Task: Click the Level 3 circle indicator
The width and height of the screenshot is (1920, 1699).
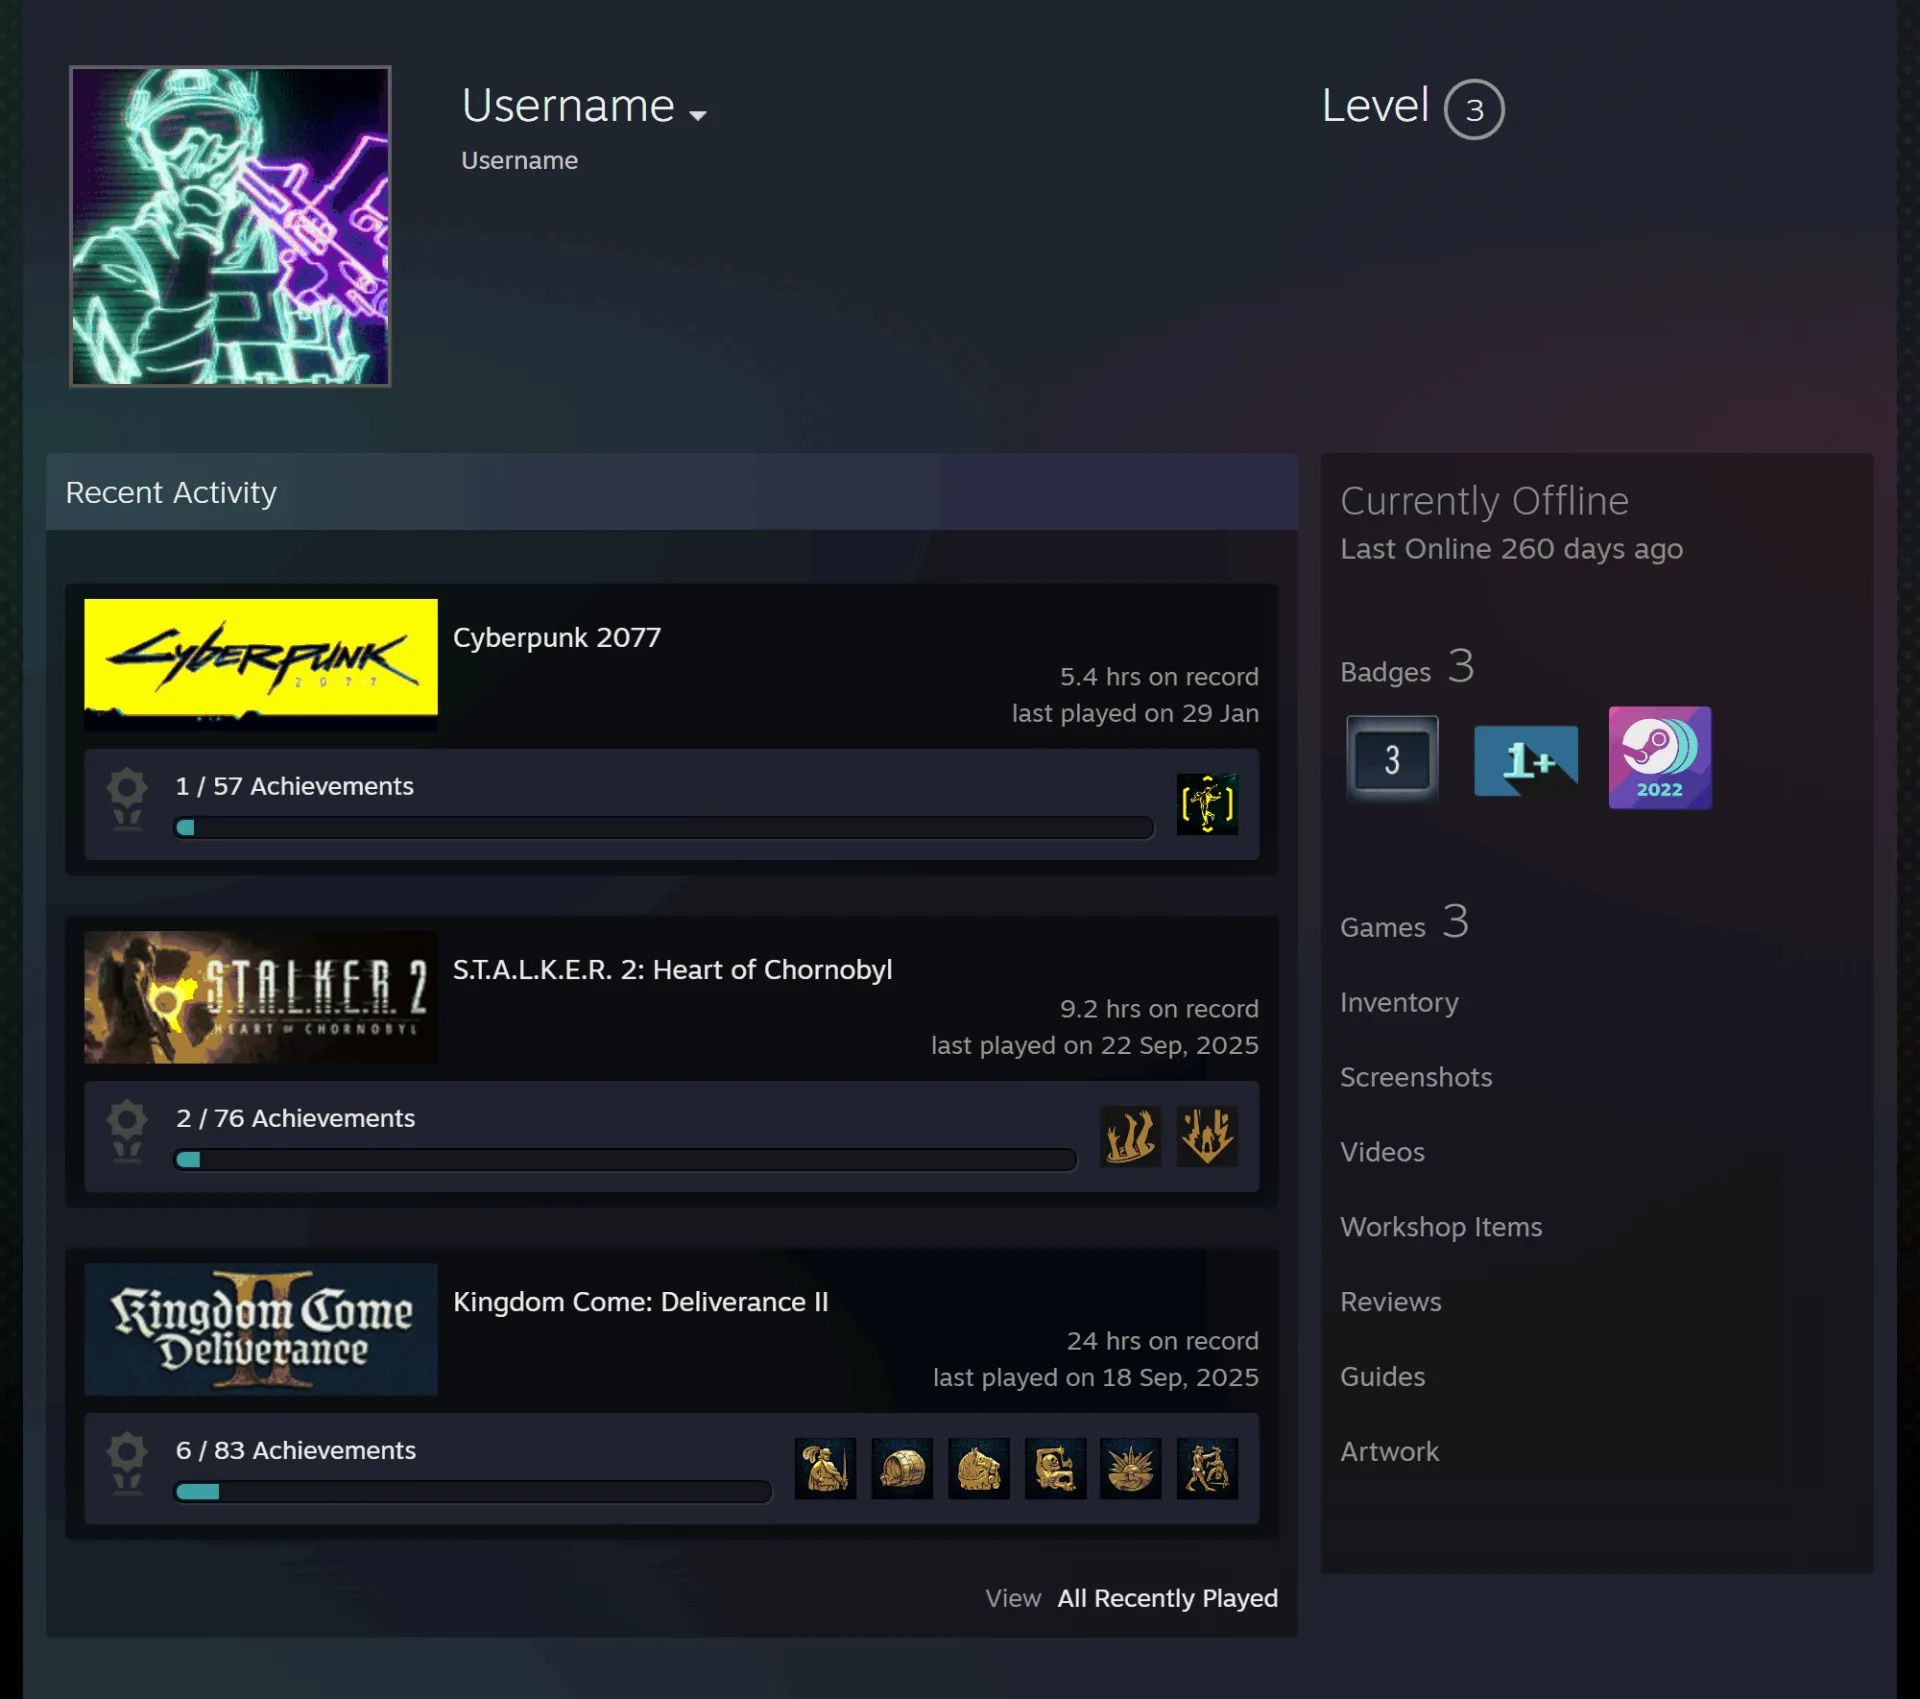Action: tap(1474, 109)
